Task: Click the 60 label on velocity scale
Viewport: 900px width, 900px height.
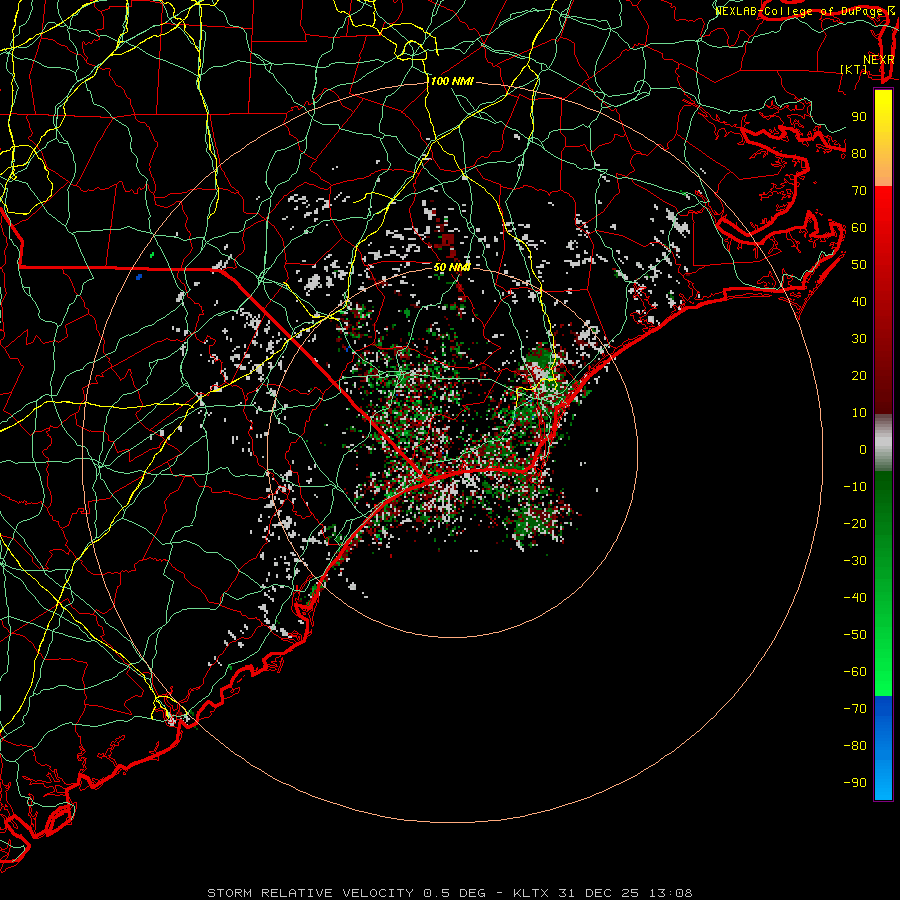Action: pyautogui.click(x=859, y=227)
